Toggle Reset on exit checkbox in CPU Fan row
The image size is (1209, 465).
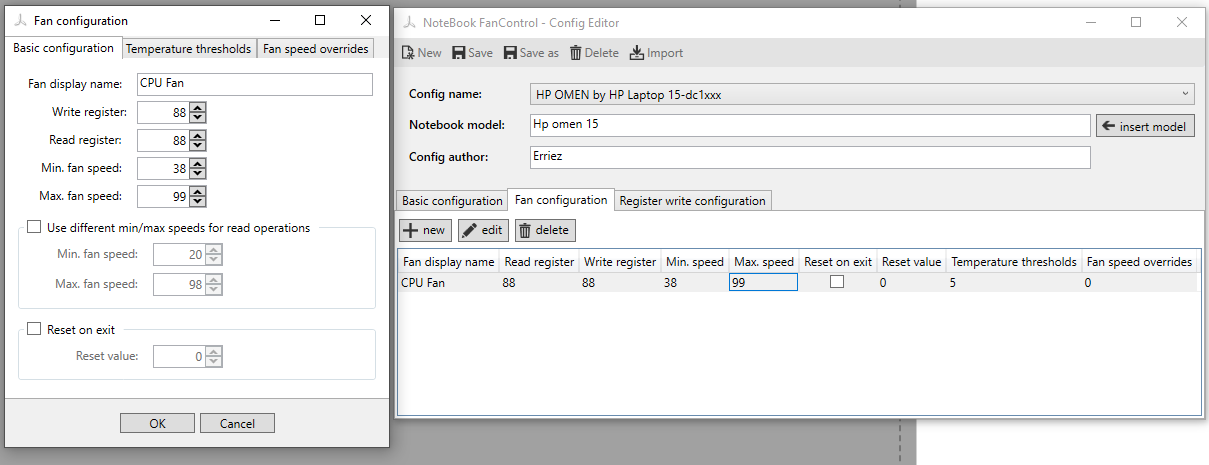(837, 282)
